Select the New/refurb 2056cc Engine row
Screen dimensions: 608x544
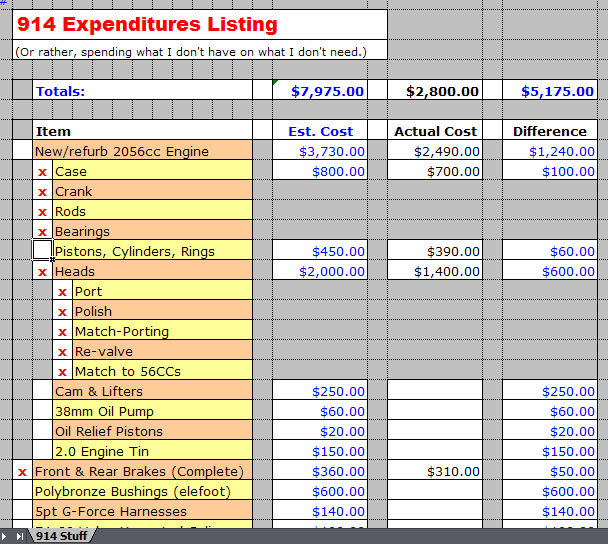click(x=143, y=151)
